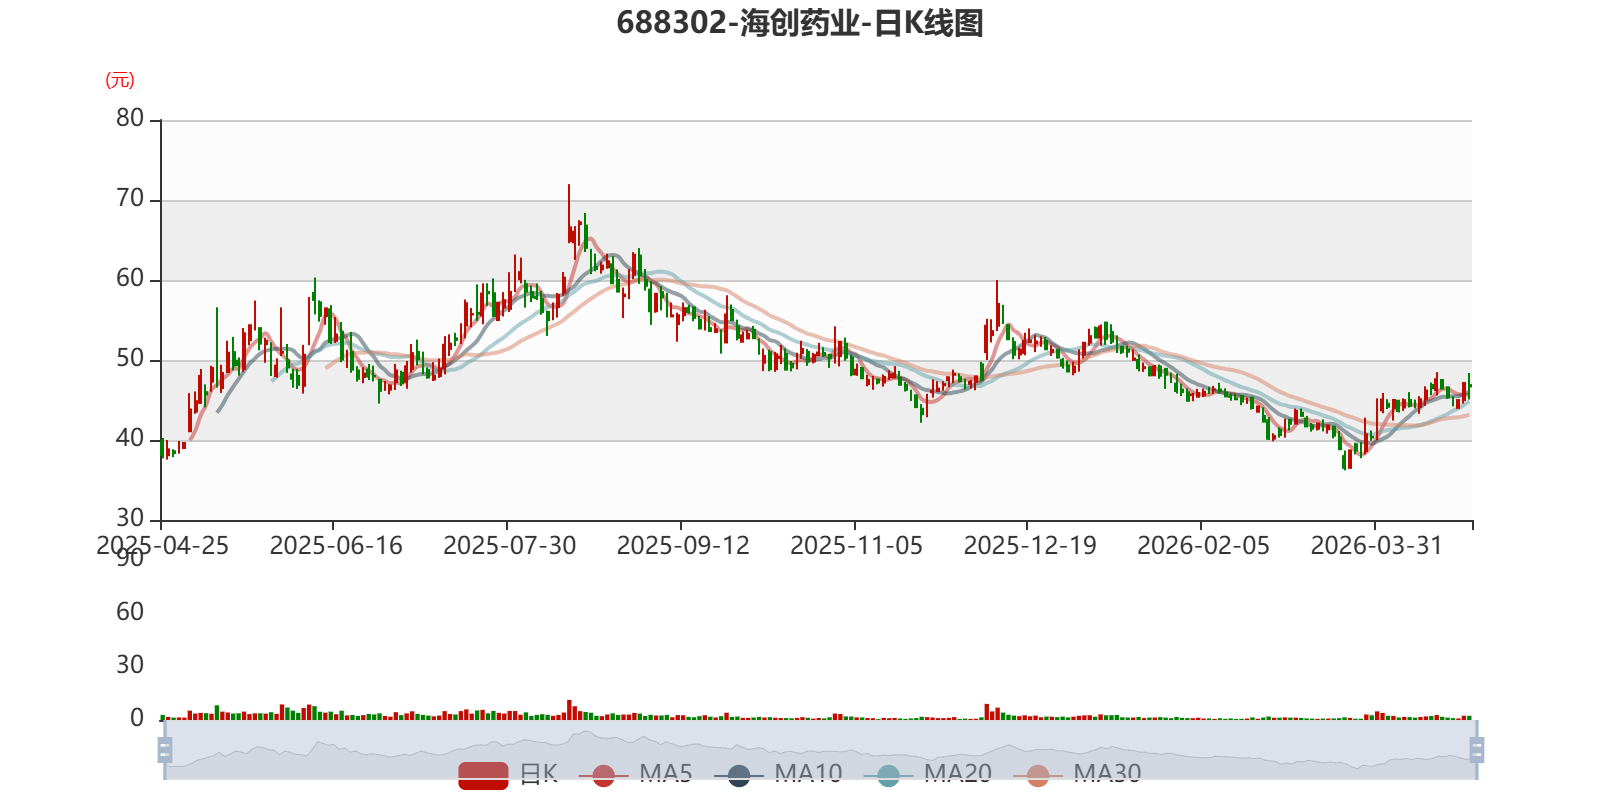Image resolution: width=1600 pixels, height=800 pixels.
Task: Click the date label 2026-03-31
Action: 1377,546
